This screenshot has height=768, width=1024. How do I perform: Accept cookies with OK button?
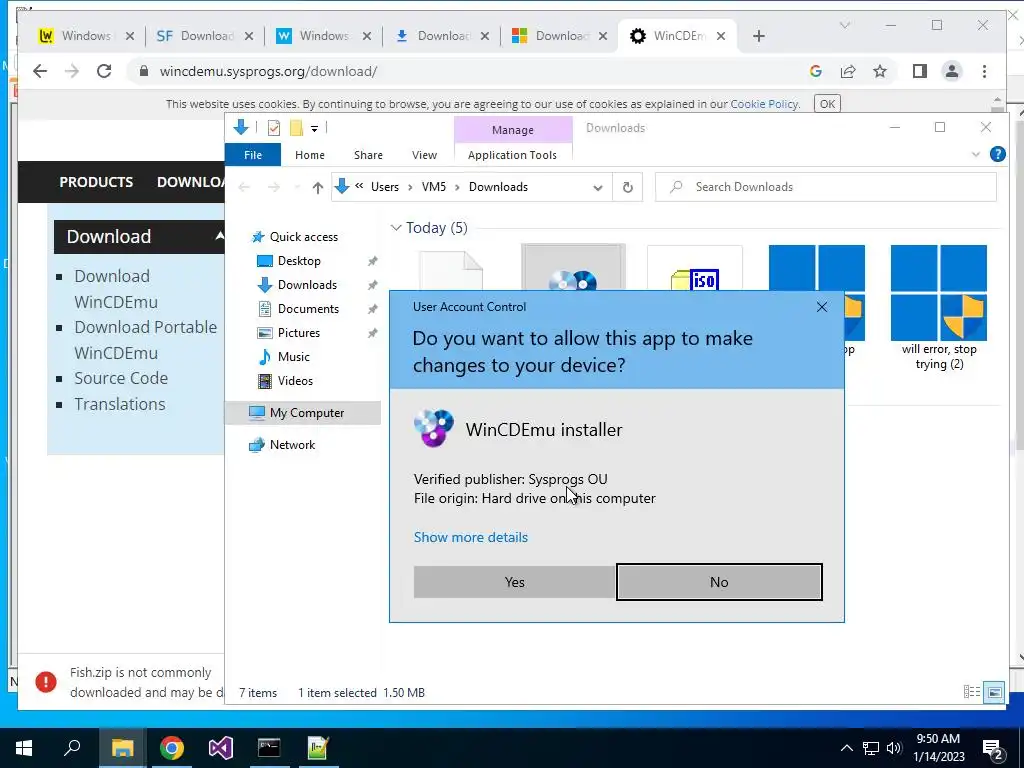[x=827, y=104]
